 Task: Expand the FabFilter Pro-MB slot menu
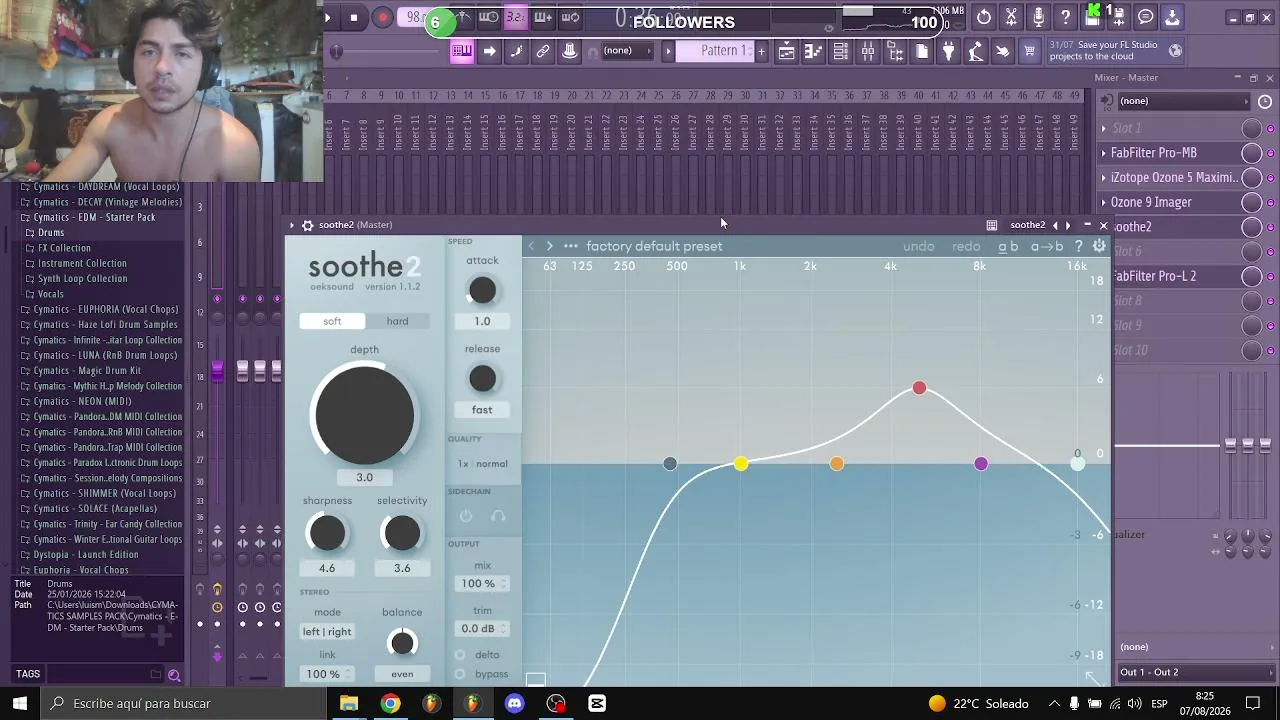click(1104, 153)
